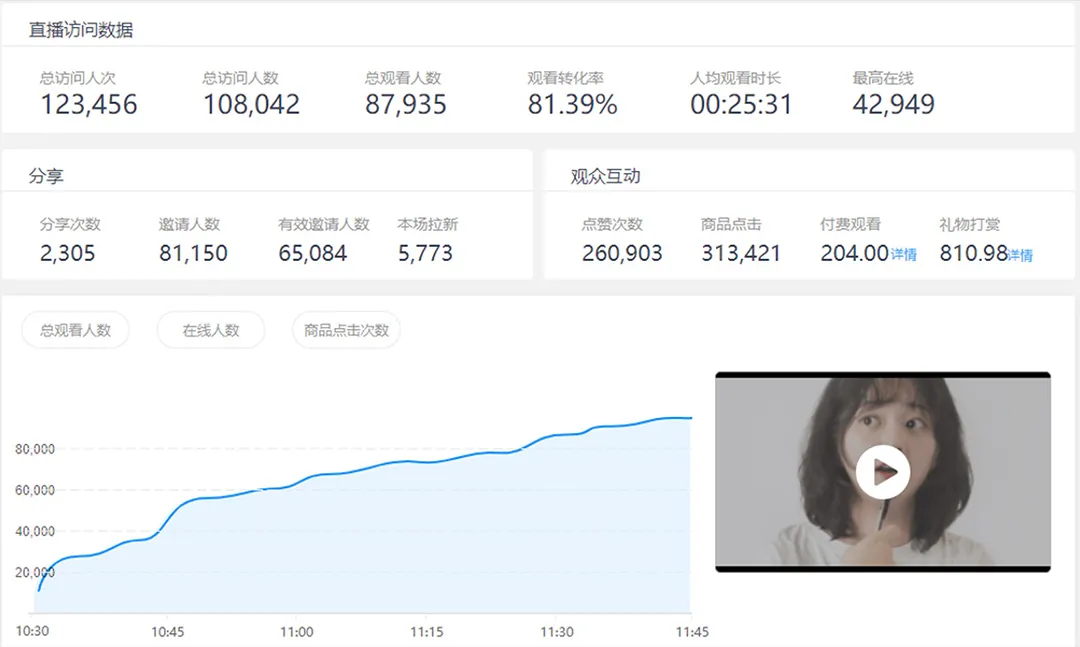This screenshot has height=647, width=1080.
Task: Select the 观看转化率 value 81.39%
Action: tap(572, 104)
